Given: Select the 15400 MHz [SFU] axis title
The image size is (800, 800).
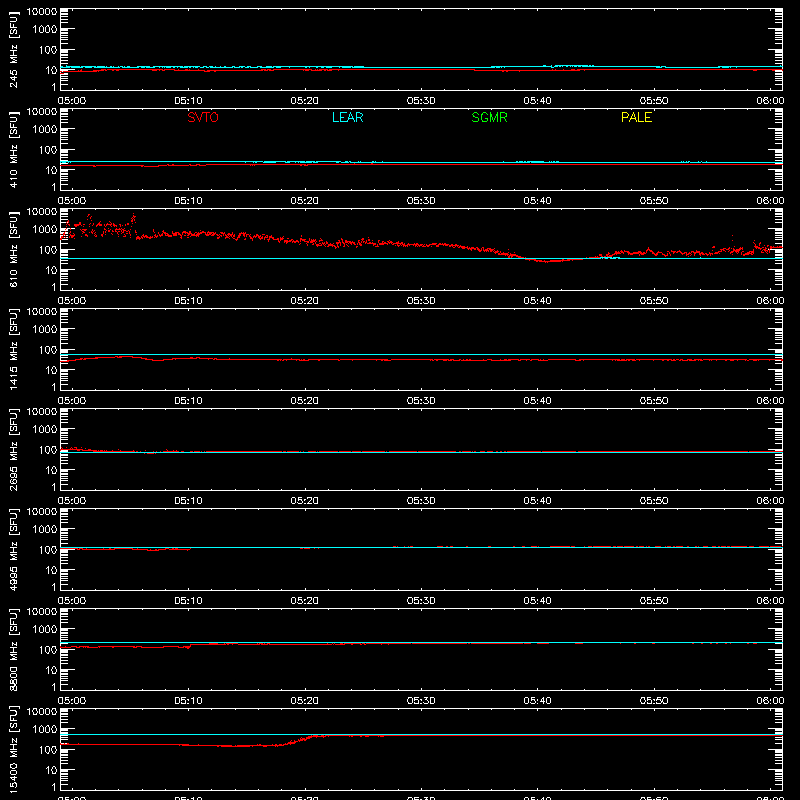Looking at the screenshot, I should point(13,749).
